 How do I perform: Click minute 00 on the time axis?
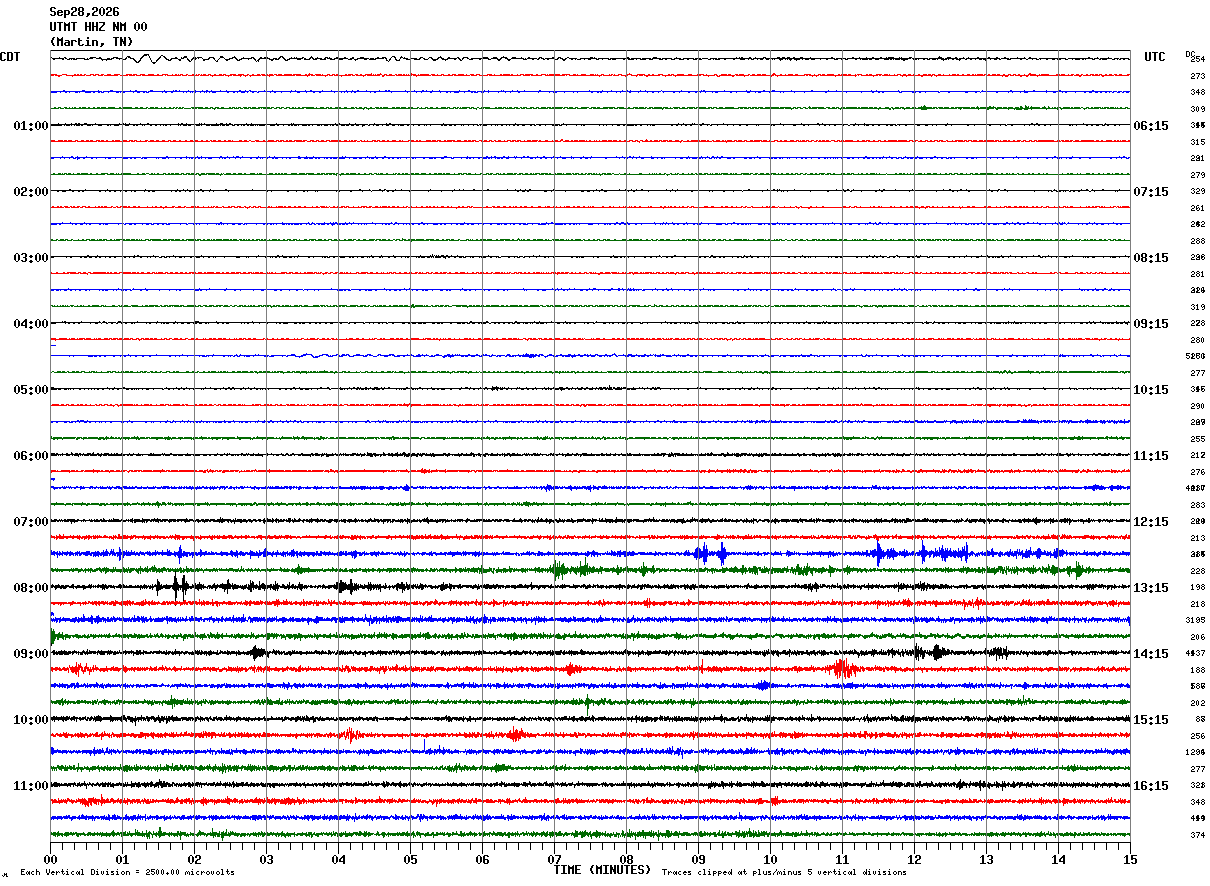(50, 859)
